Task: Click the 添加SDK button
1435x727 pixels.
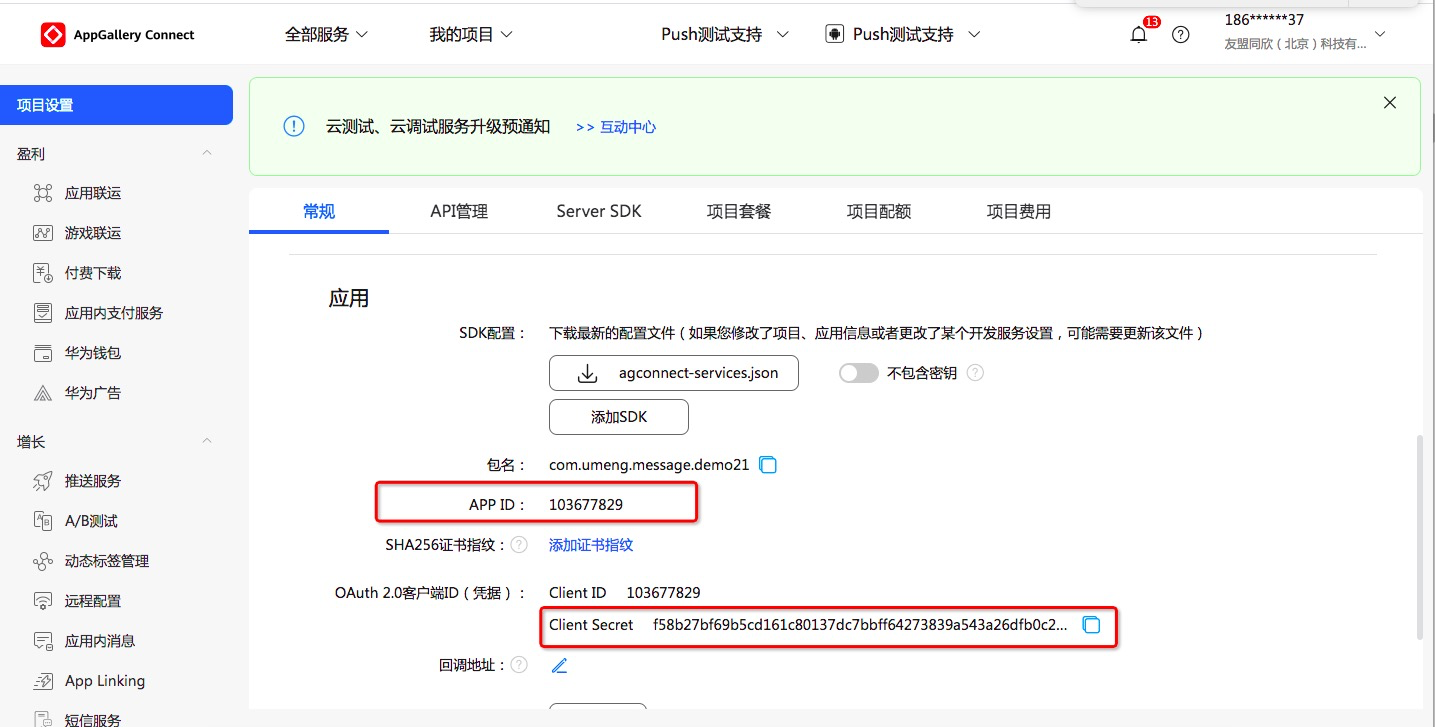Action: pyautogui.click(x=619, y=417)
